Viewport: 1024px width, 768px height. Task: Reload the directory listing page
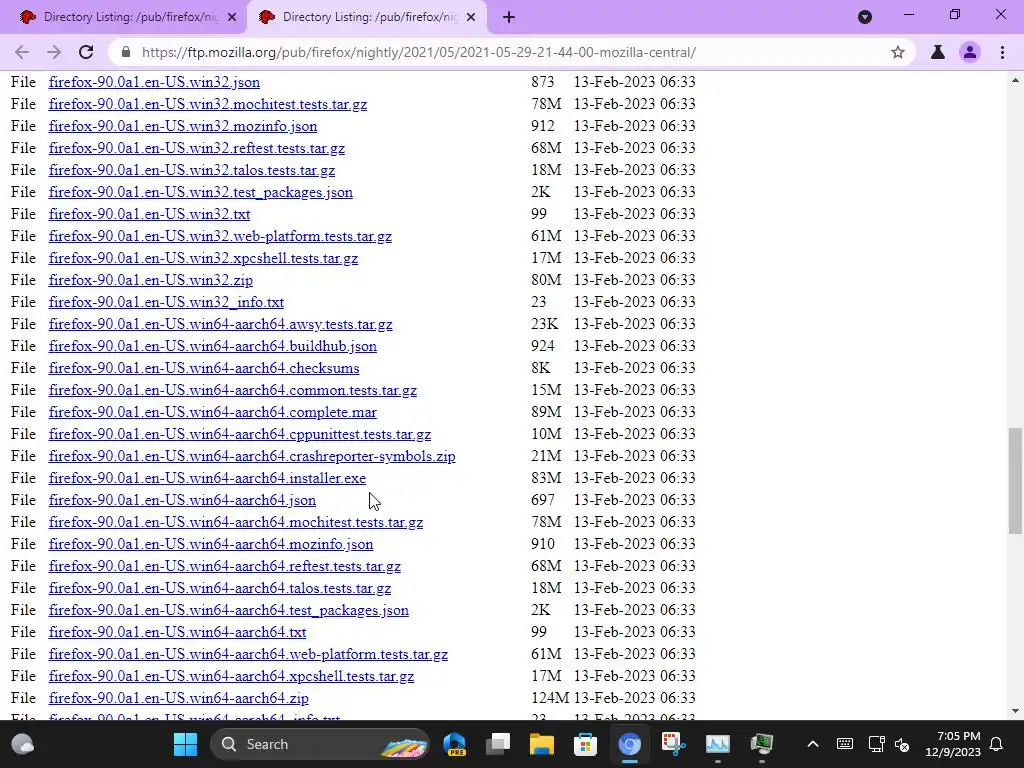86,52
